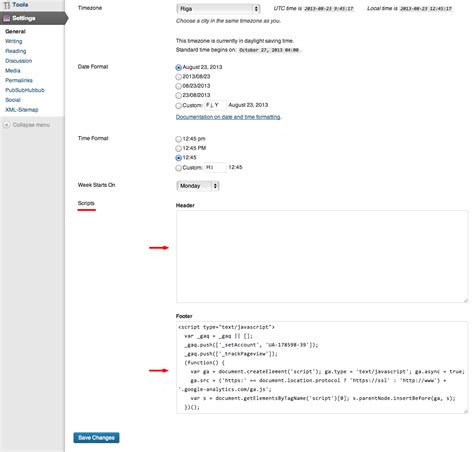
Task: Click the Save Changes button
Action: point(96,438)
